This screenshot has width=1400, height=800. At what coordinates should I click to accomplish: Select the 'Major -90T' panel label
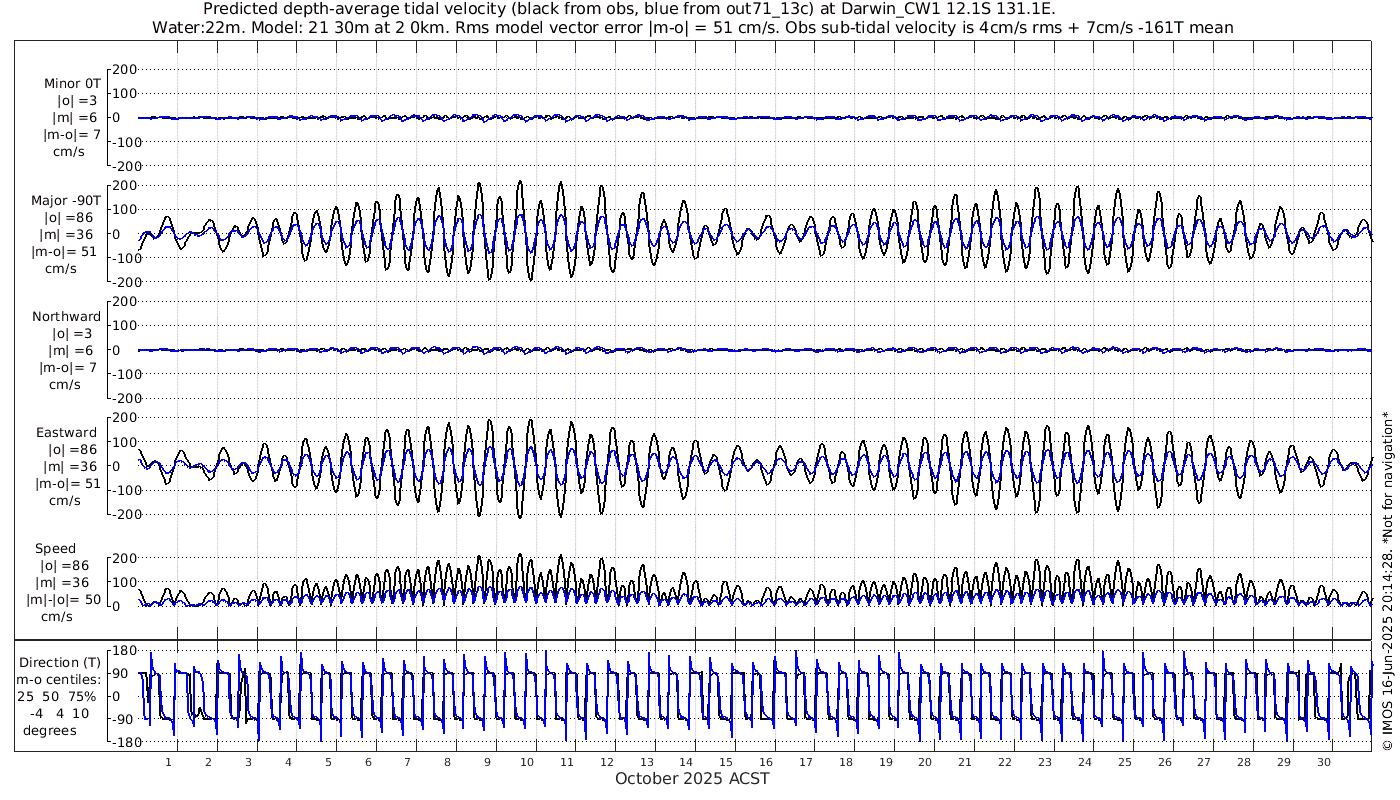66,200
